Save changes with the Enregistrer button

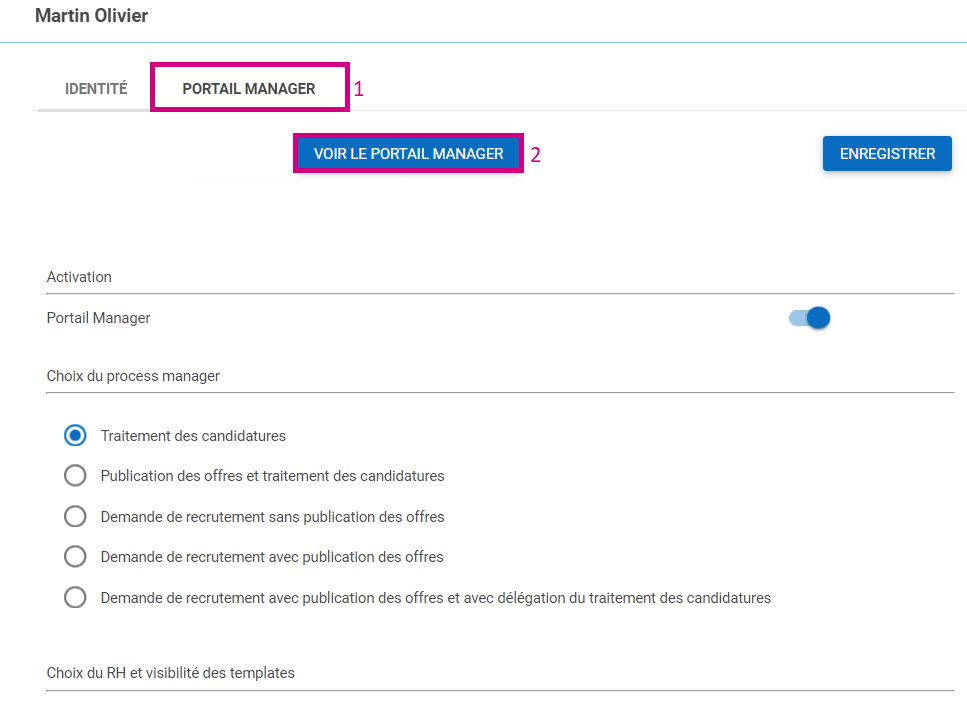(x=887, y=154)
